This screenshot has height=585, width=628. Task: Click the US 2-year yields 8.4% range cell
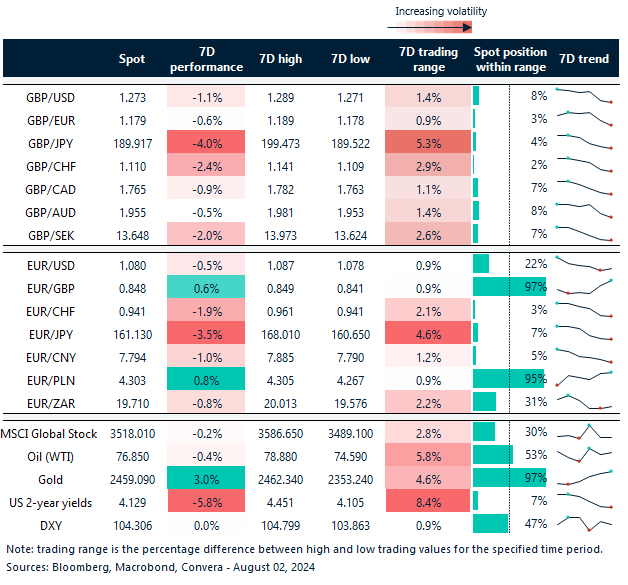(x=427, y=500)
